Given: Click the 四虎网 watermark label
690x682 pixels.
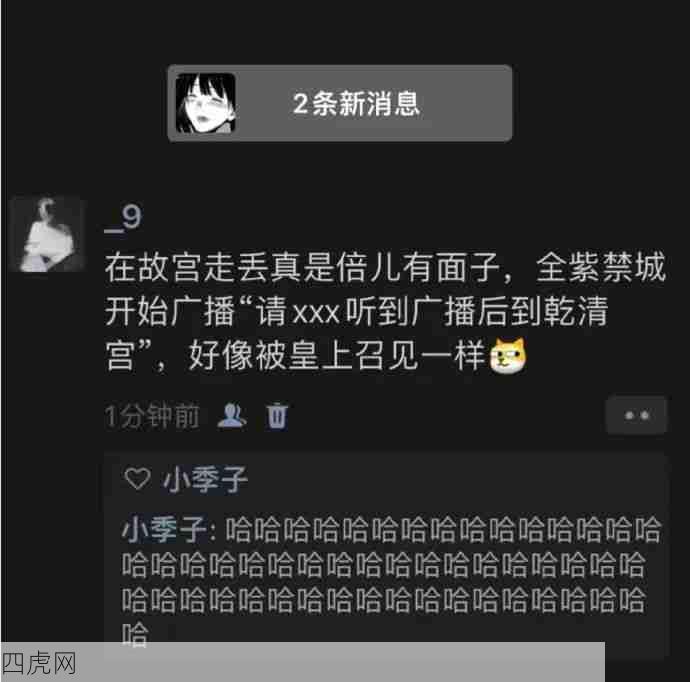Looking at the screenshot, I should point(39,664).
